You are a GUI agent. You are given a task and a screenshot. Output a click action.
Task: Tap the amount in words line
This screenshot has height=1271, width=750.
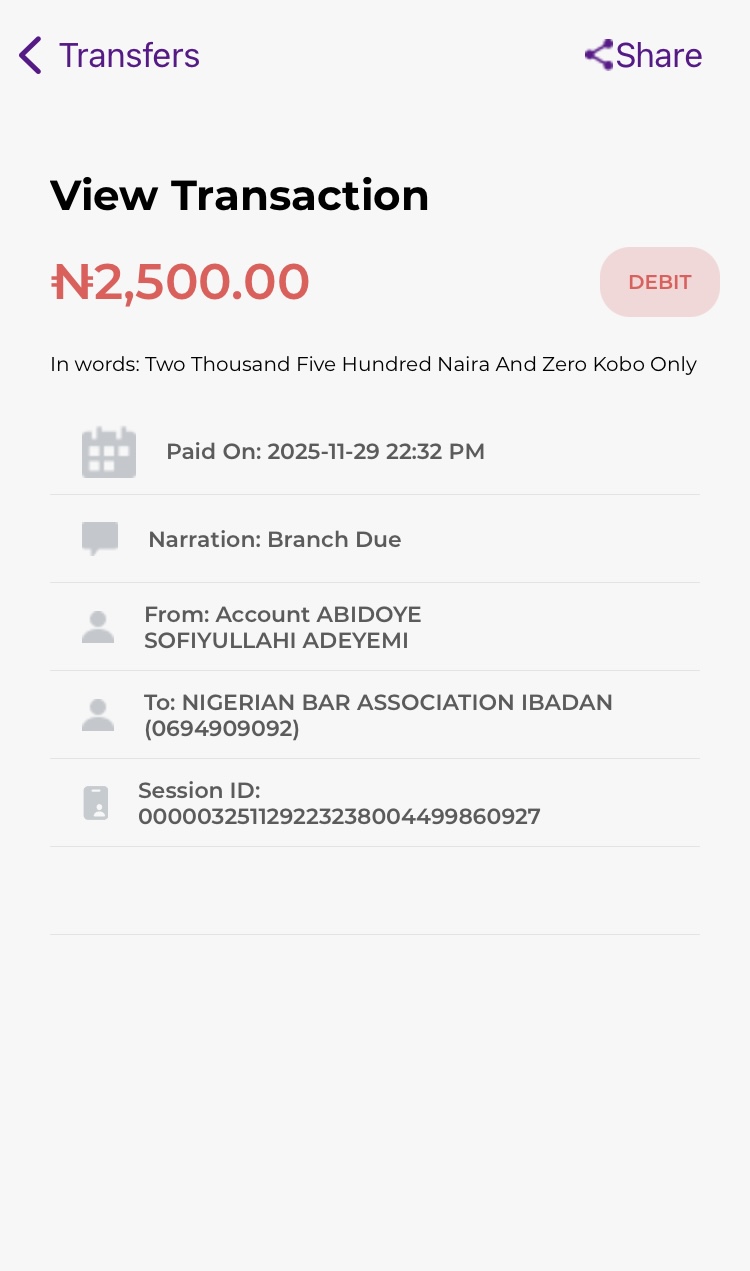(373, 364)
